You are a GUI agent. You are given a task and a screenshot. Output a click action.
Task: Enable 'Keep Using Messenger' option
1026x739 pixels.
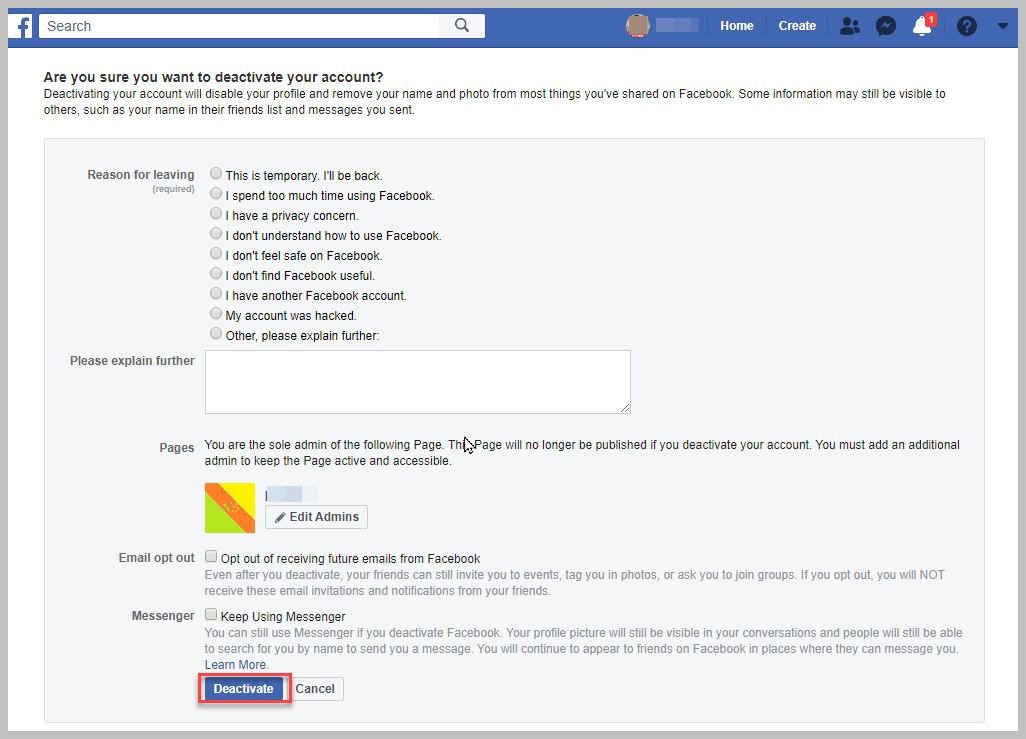click(x=211, y=613)
